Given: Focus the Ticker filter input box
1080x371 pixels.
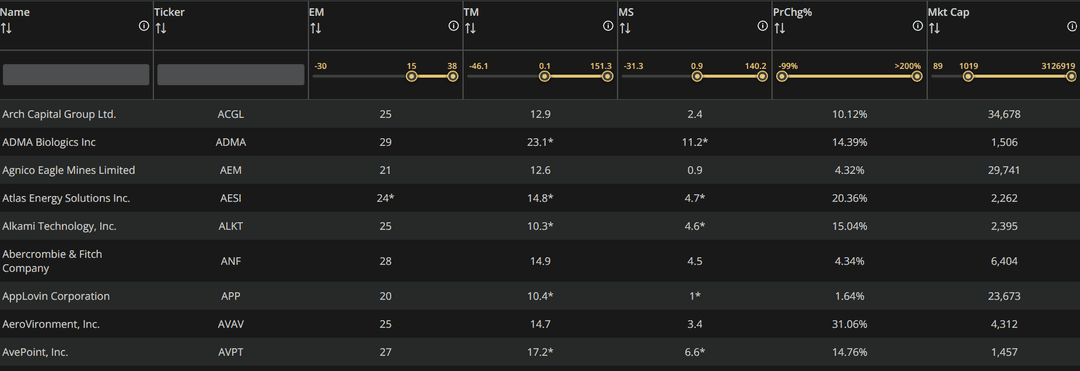Looking at the screenshot, I should [x=231, y=74].
